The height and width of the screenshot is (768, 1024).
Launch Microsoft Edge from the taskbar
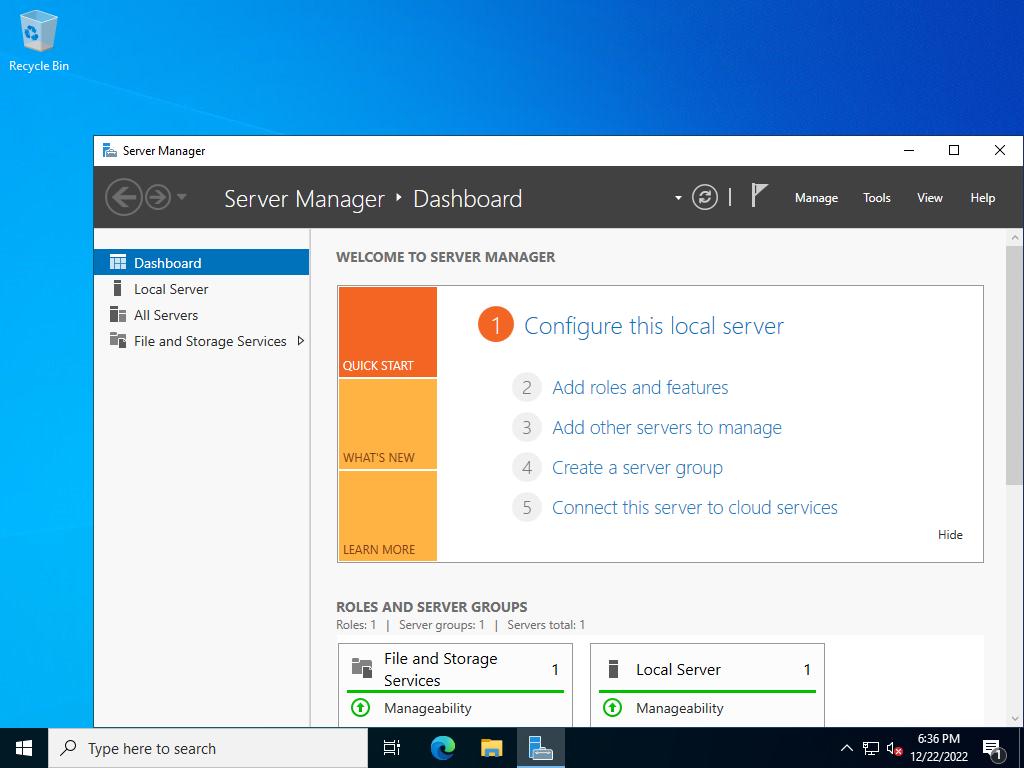point(443,748)
